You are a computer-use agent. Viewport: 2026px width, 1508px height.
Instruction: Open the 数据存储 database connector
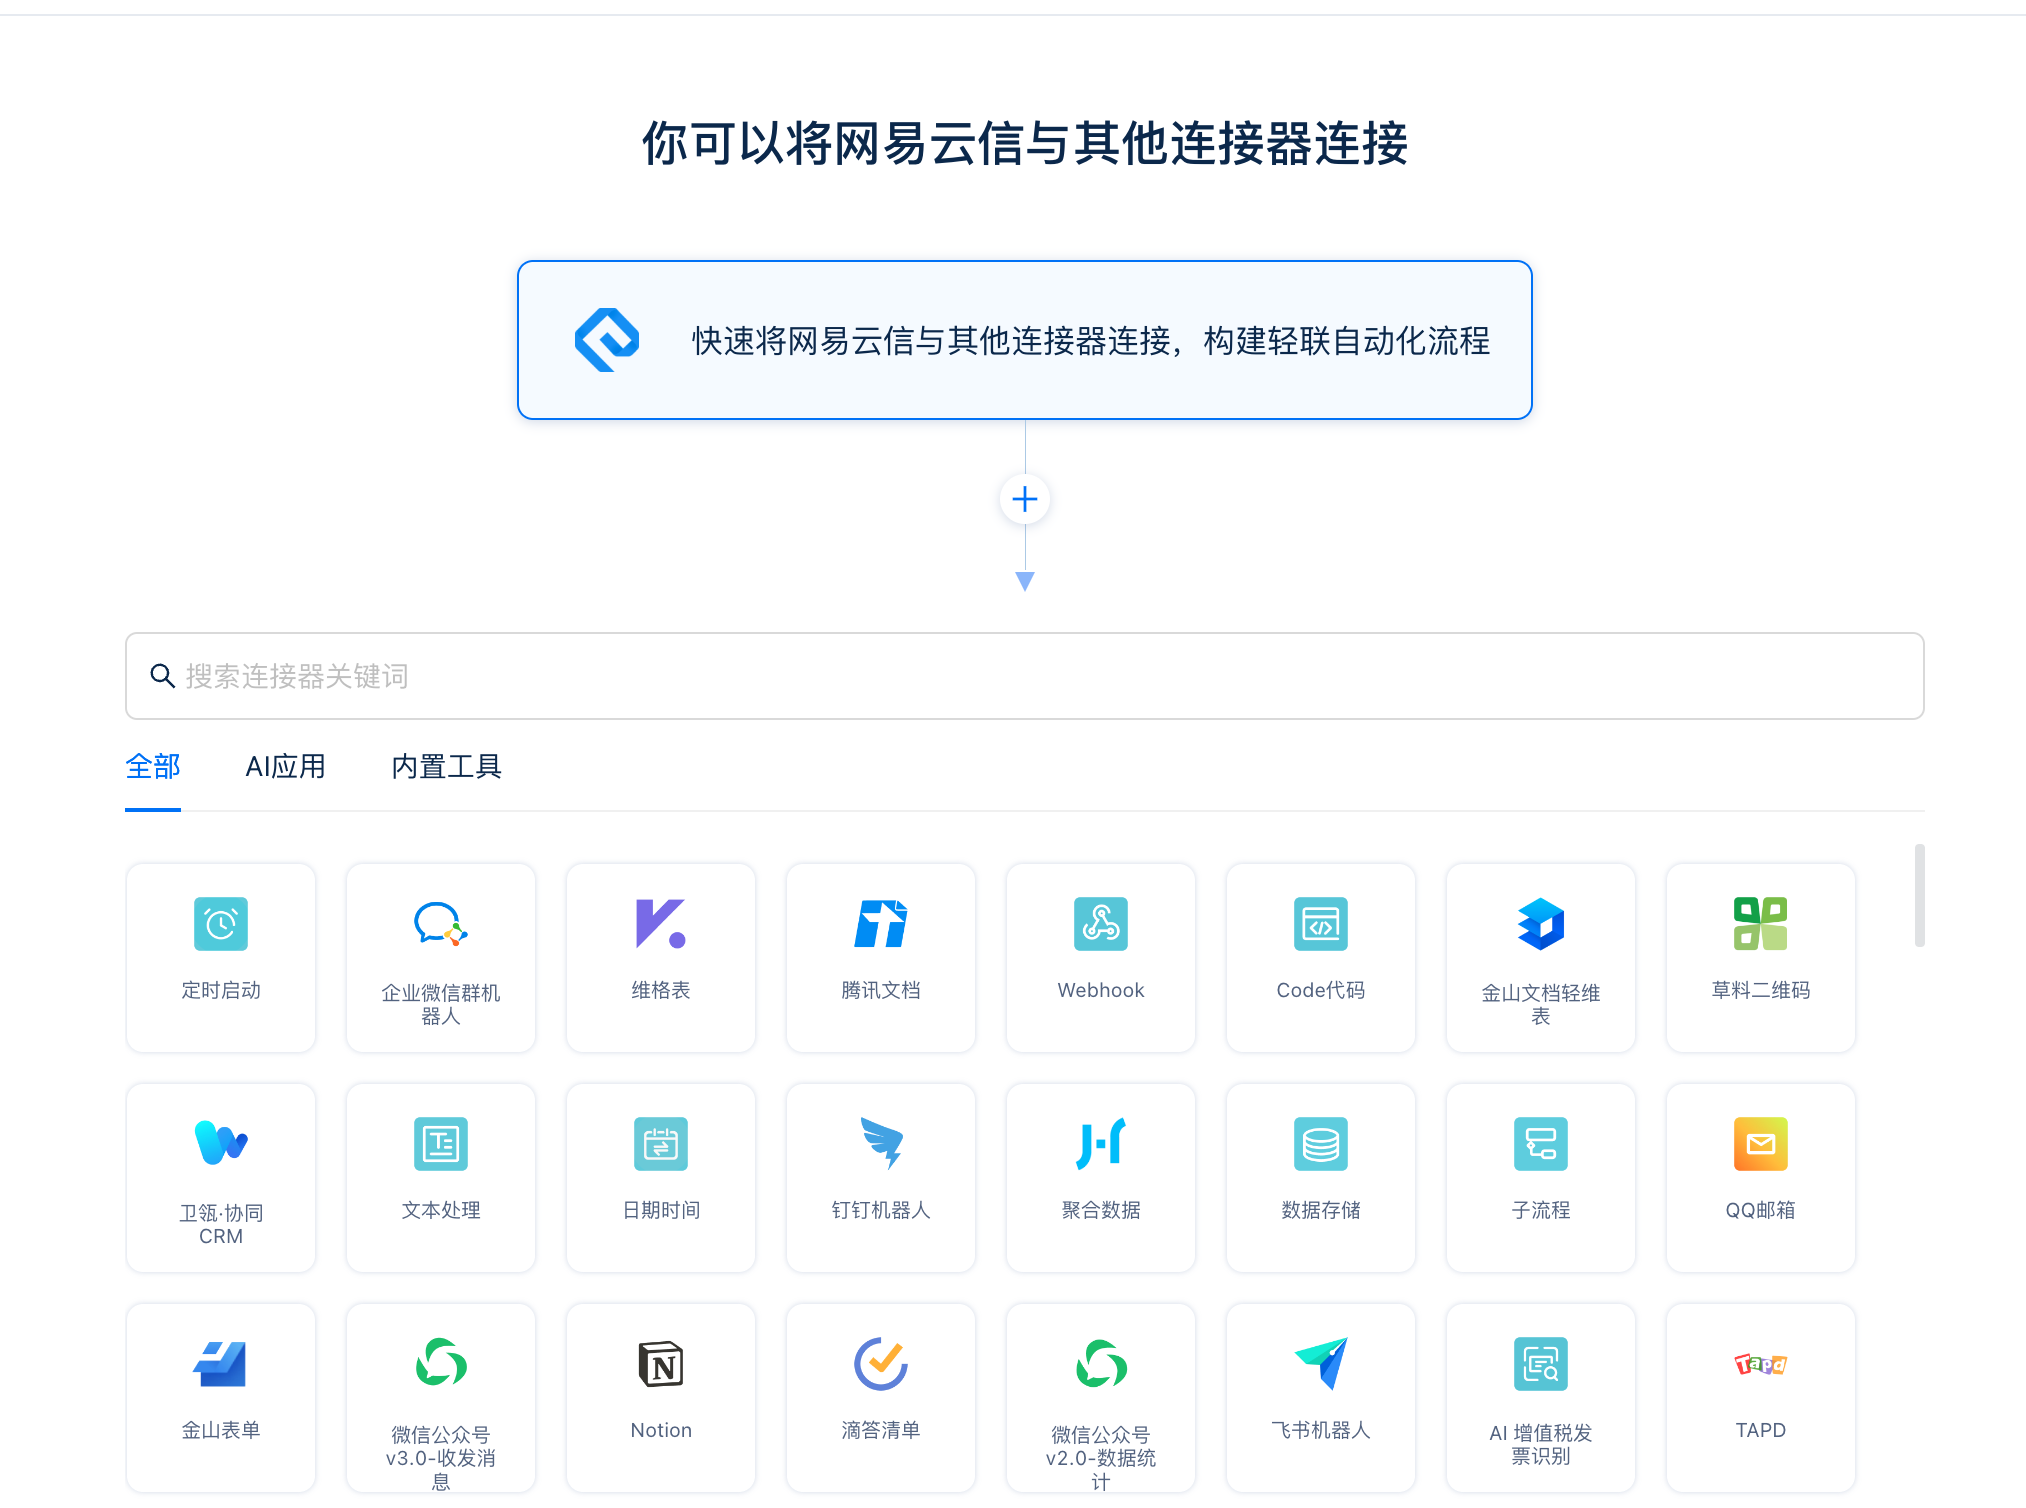(x=1320, y=1144)
